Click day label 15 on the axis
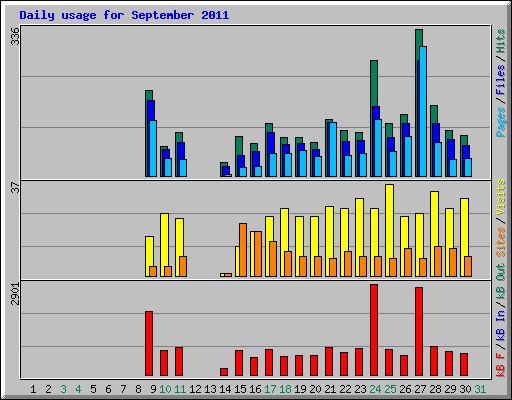 240,389
